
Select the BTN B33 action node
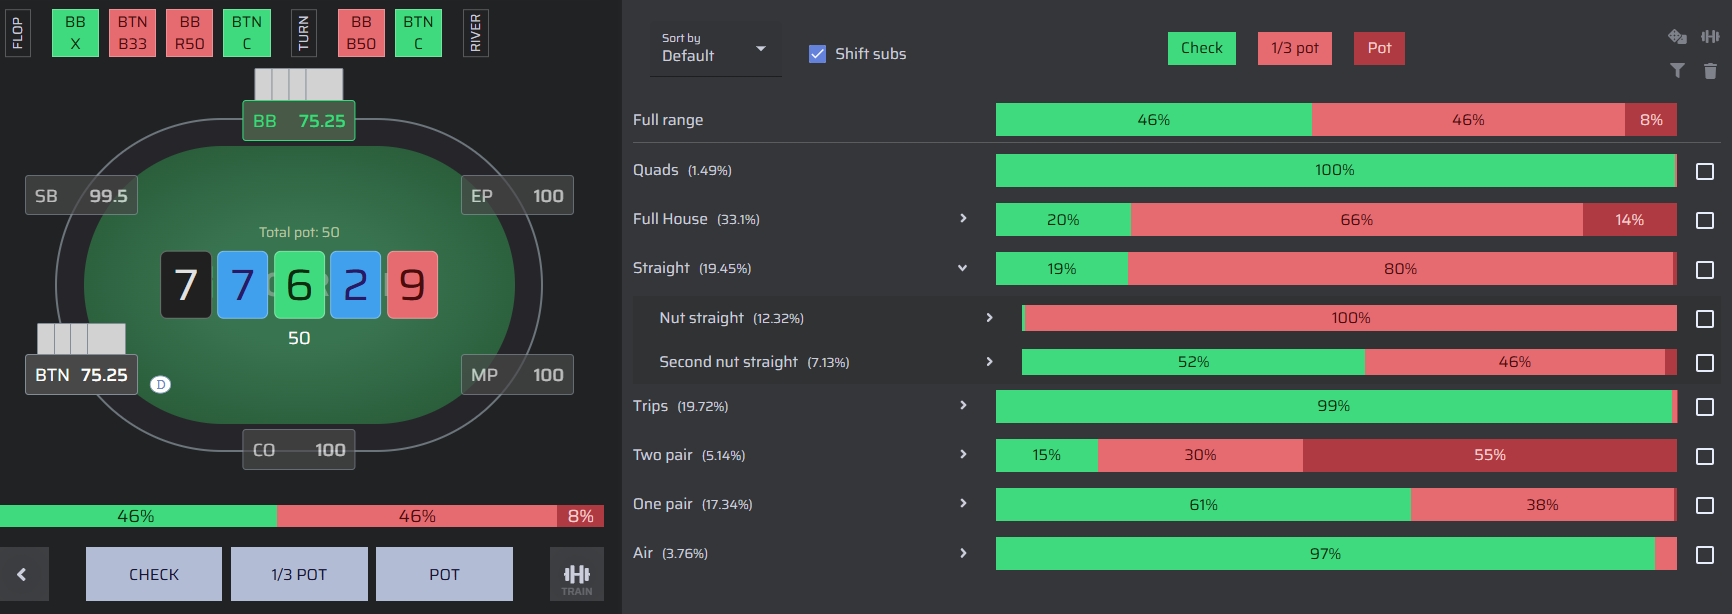pyautogui.click(x=132, y=33)
